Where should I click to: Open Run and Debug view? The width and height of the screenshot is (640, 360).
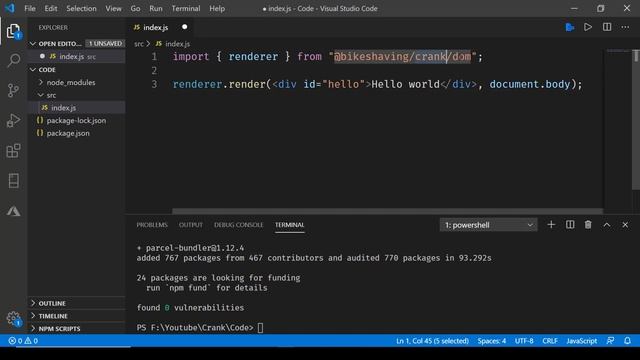click(x=13, y=120)
